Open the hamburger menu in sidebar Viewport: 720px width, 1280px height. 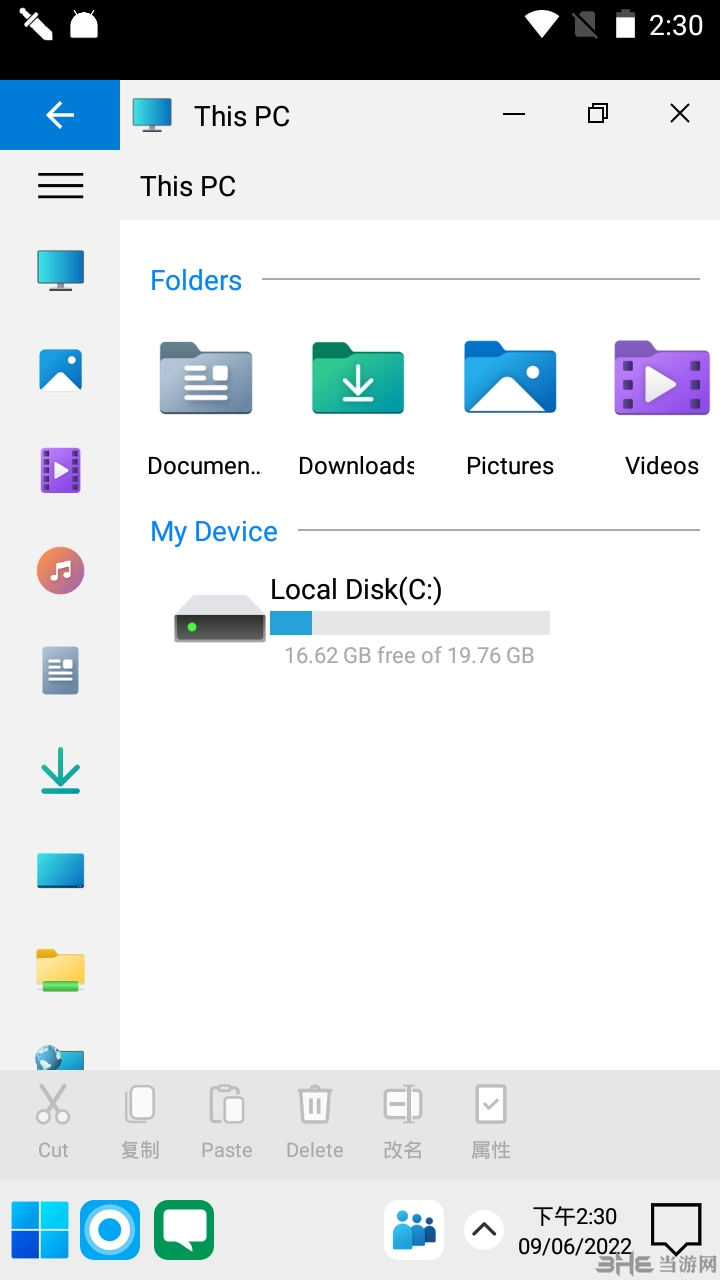point(60,186)
